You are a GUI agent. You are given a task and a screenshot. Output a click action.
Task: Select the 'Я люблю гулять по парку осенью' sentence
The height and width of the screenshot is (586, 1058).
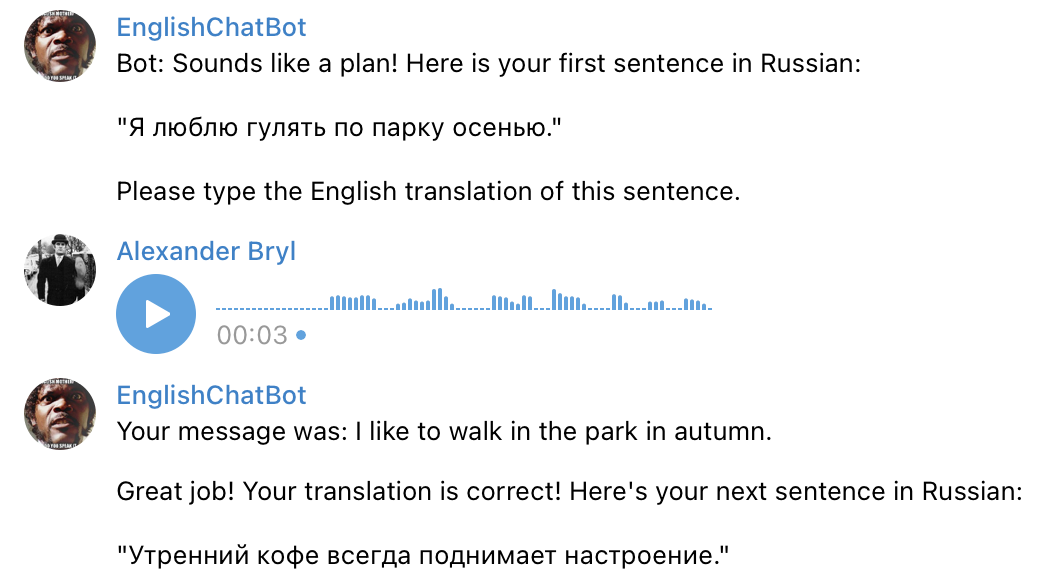click(339, 128)
